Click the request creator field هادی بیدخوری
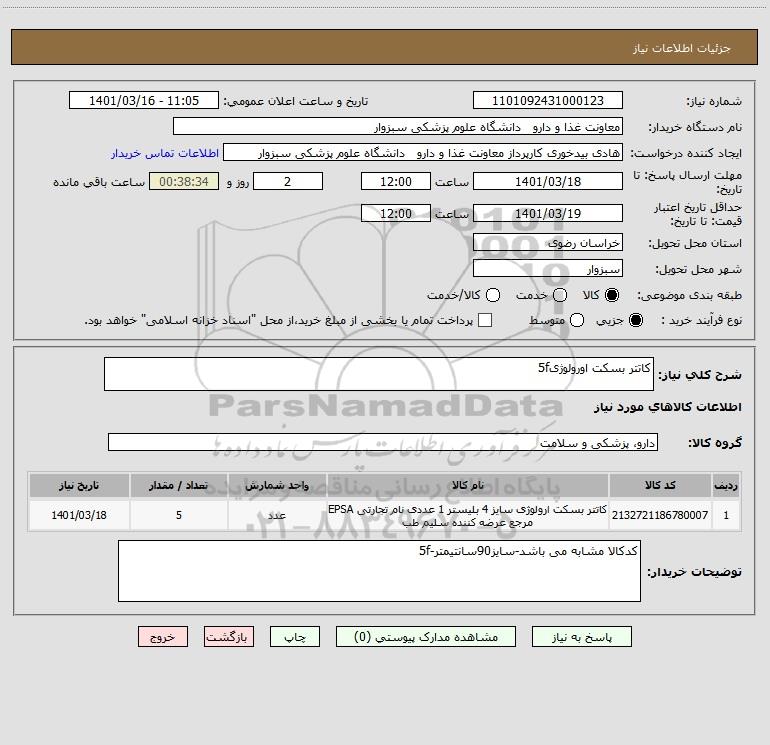Viewport: 770px width, 745px height. point(423,153)
